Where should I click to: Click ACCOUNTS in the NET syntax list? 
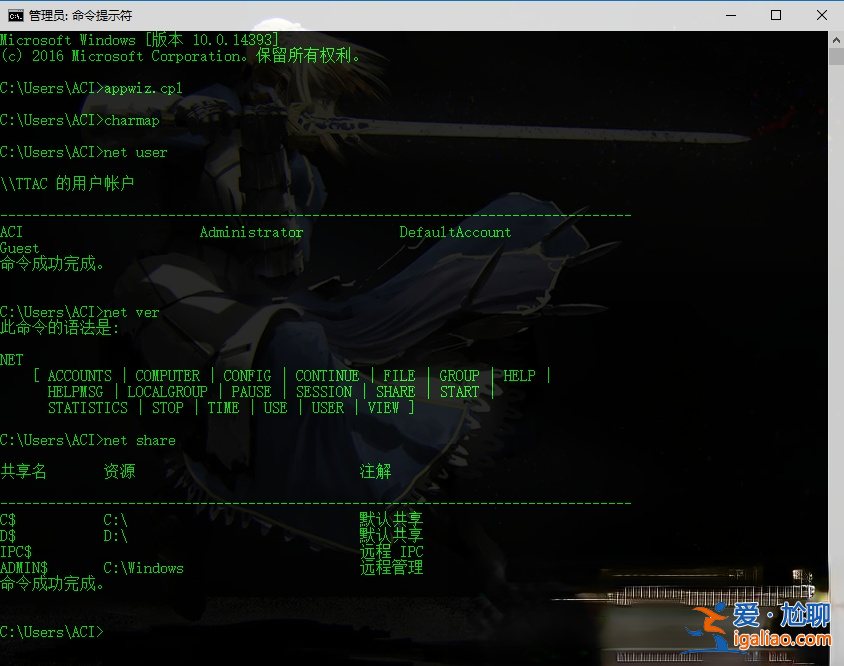(80, 376)
